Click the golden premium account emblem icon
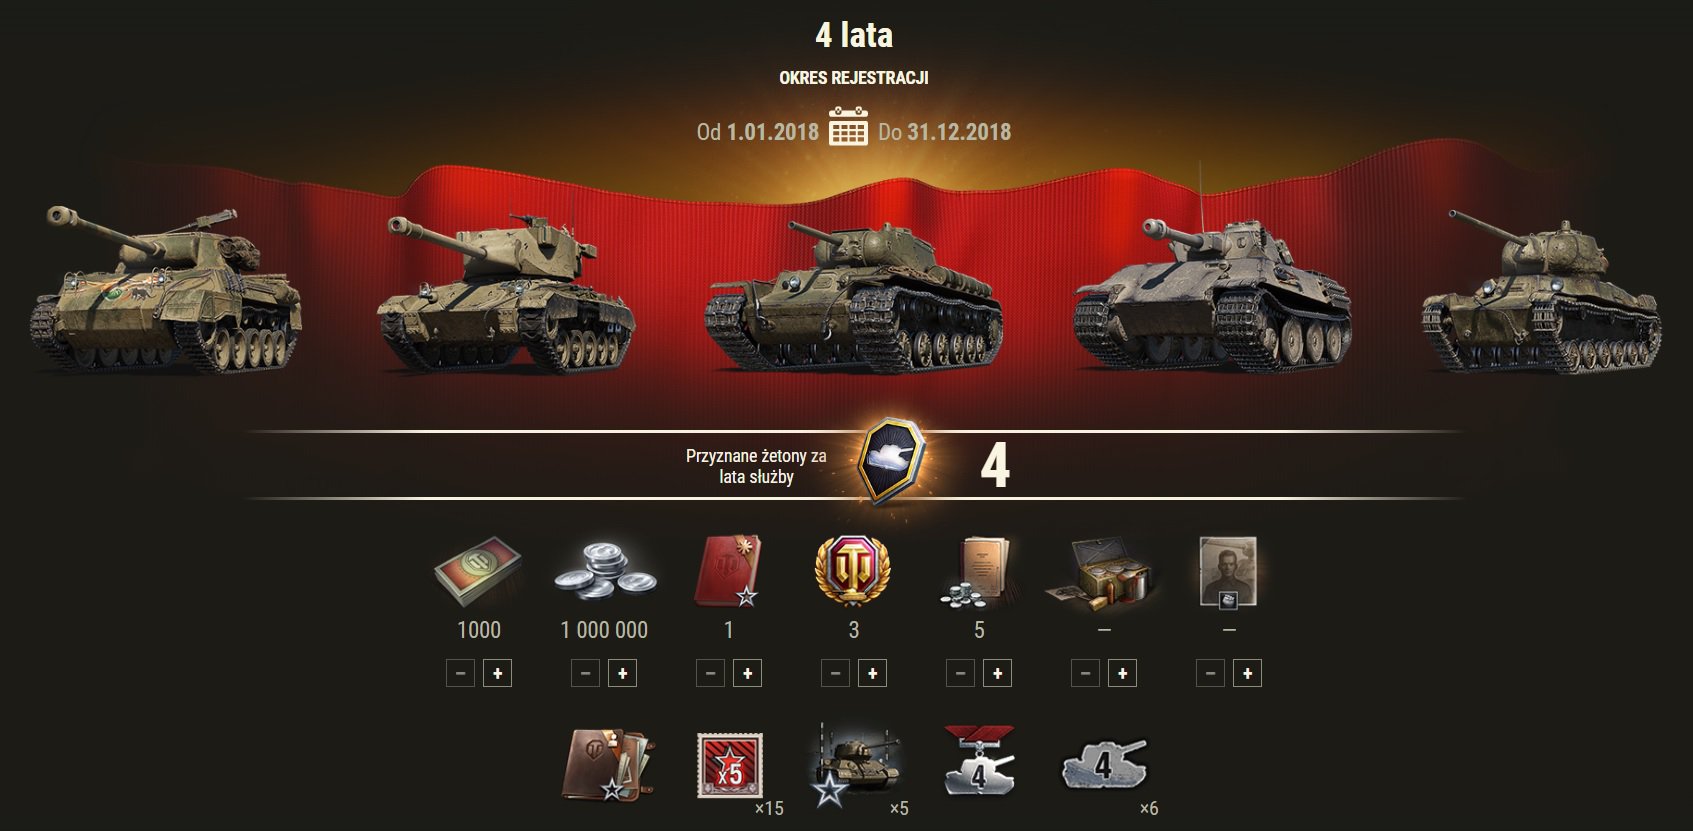The height and width of the screenshot is (831, 1693). click(x=853, y=571)
